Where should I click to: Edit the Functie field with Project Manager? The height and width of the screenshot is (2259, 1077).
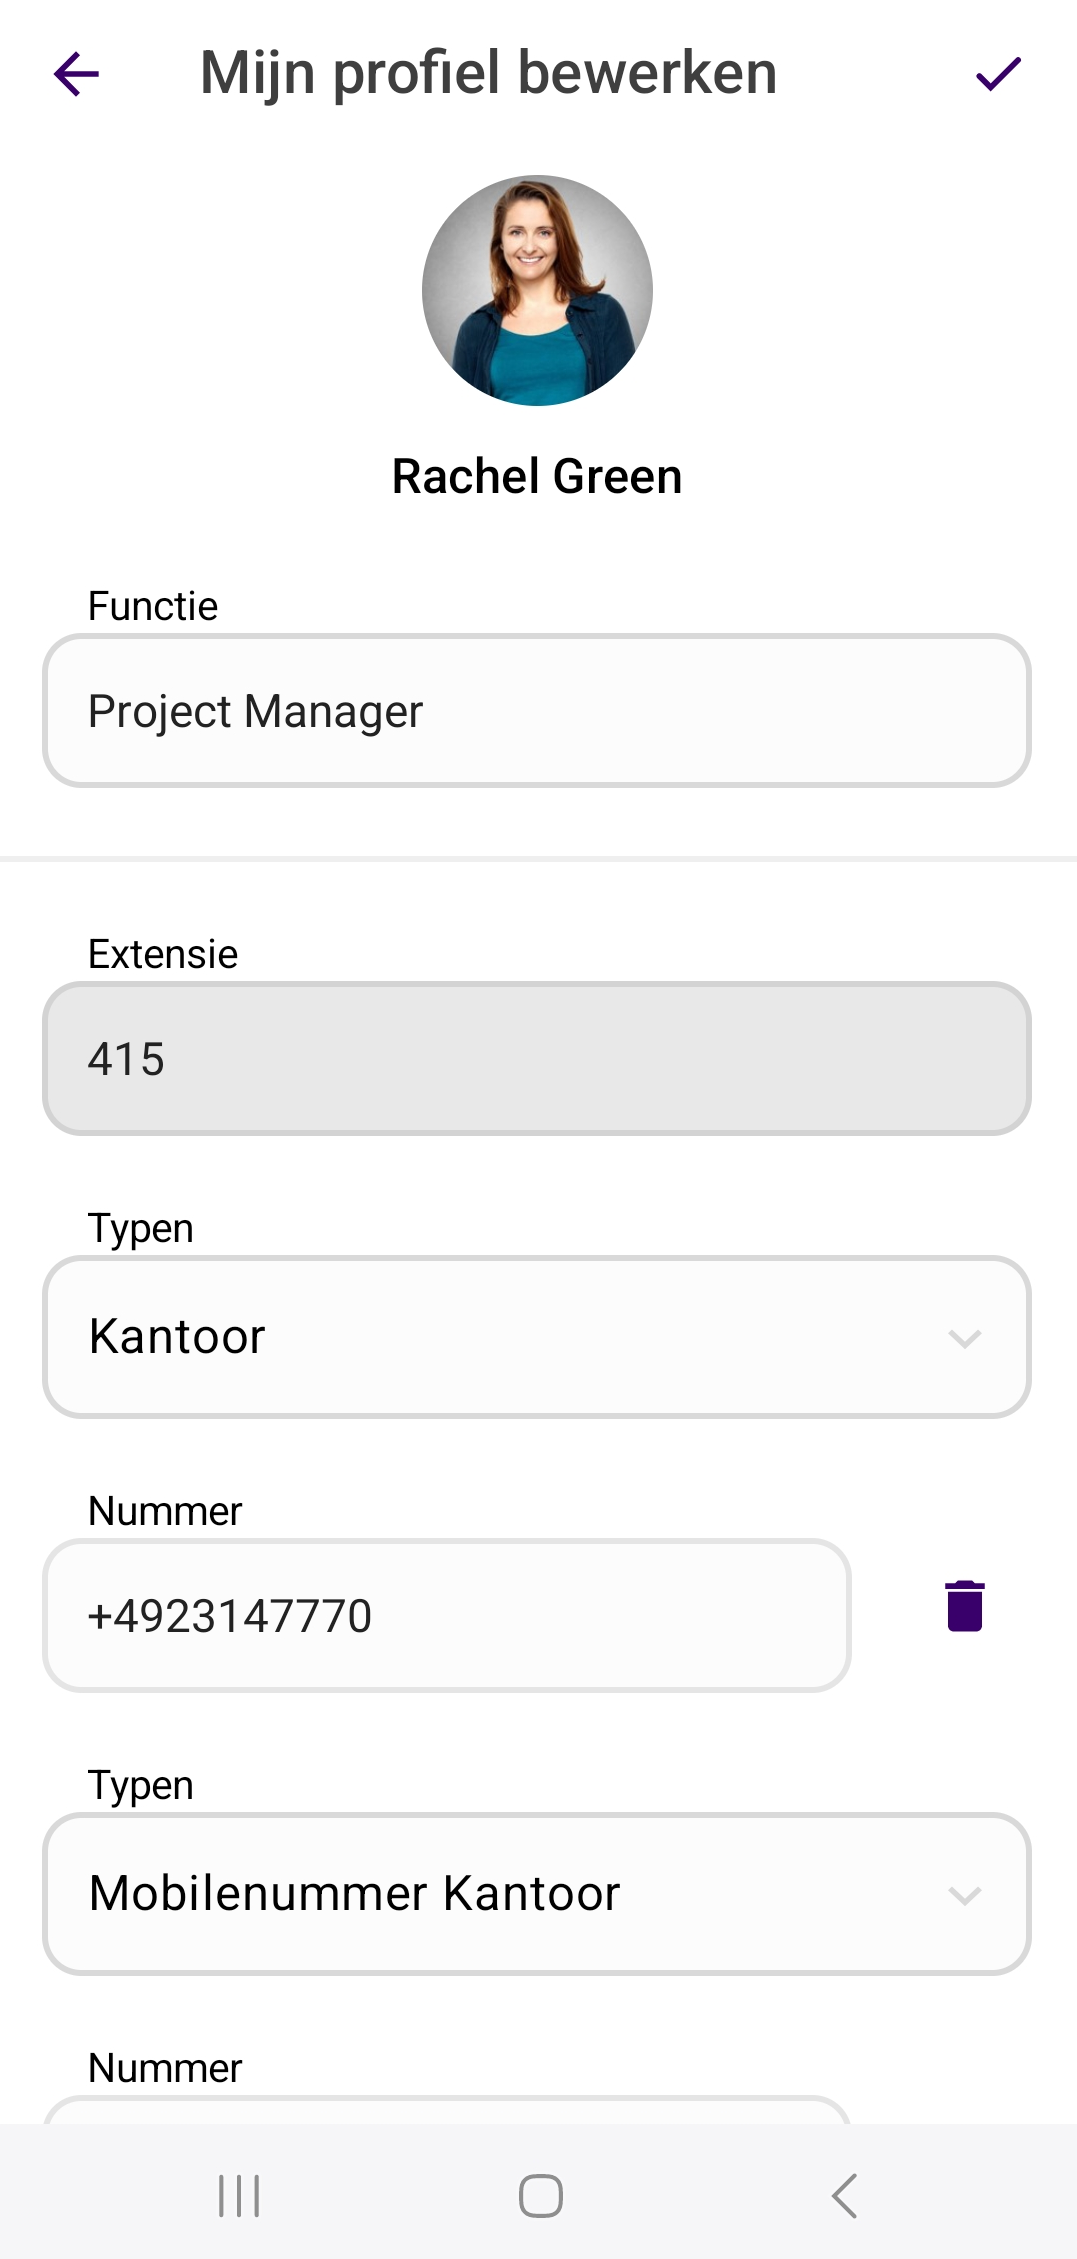pyautogui.click(x=536, y=711)
